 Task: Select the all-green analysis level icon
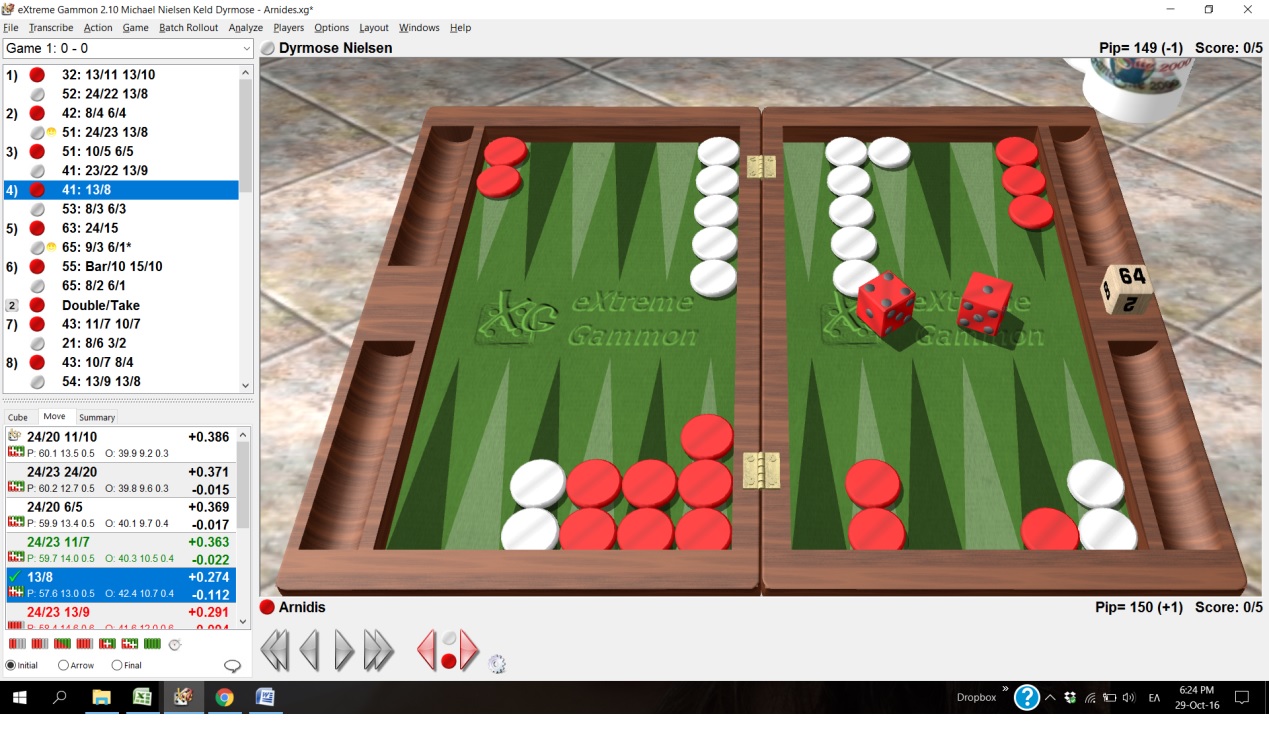click(152, 644)
